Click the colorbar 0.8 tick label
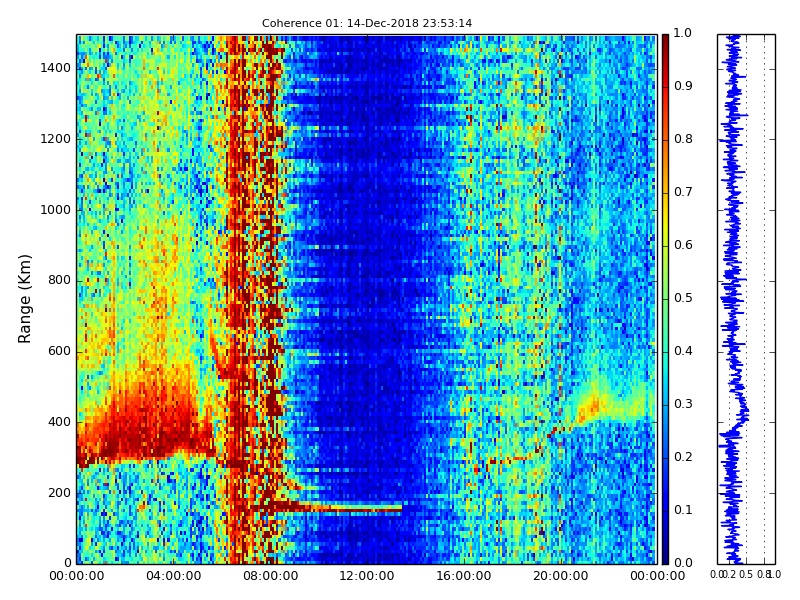This screenshot has width=800, height=600. coord(683,139)
